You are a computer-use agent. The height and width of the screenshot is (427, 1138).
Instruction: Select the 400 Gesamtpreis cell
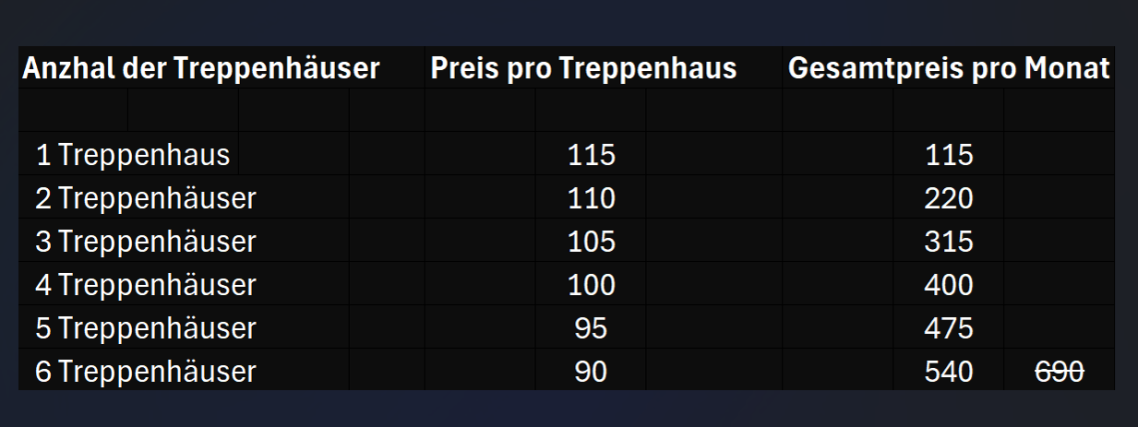click(x=949, y=285)
